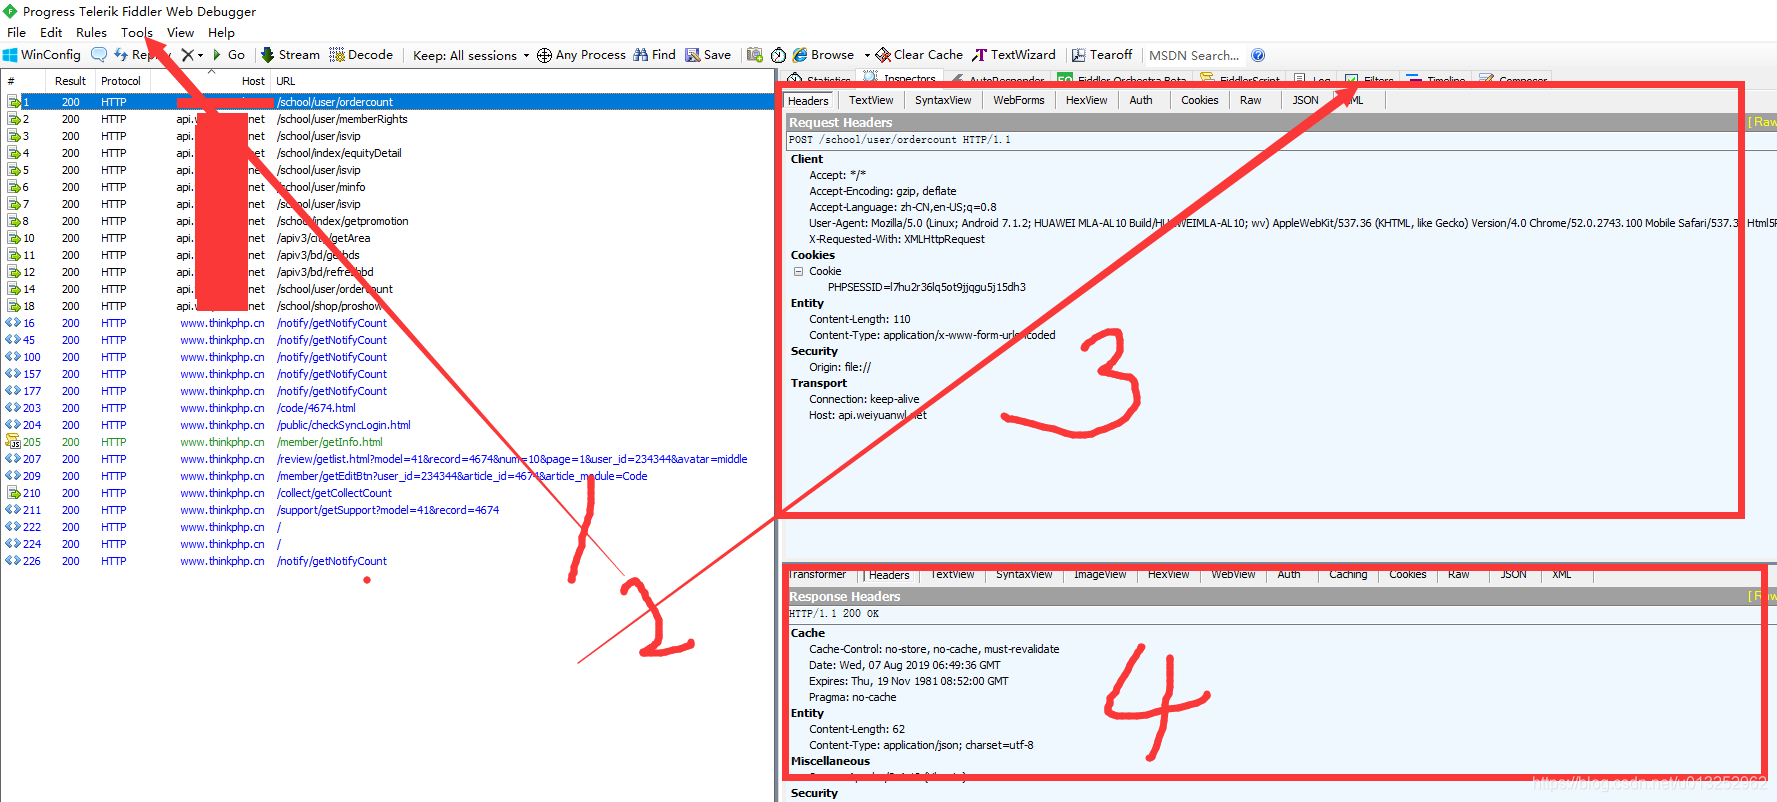1777x802 pixels.
Task: Select response JSON tab
Action: (1513, 574)
